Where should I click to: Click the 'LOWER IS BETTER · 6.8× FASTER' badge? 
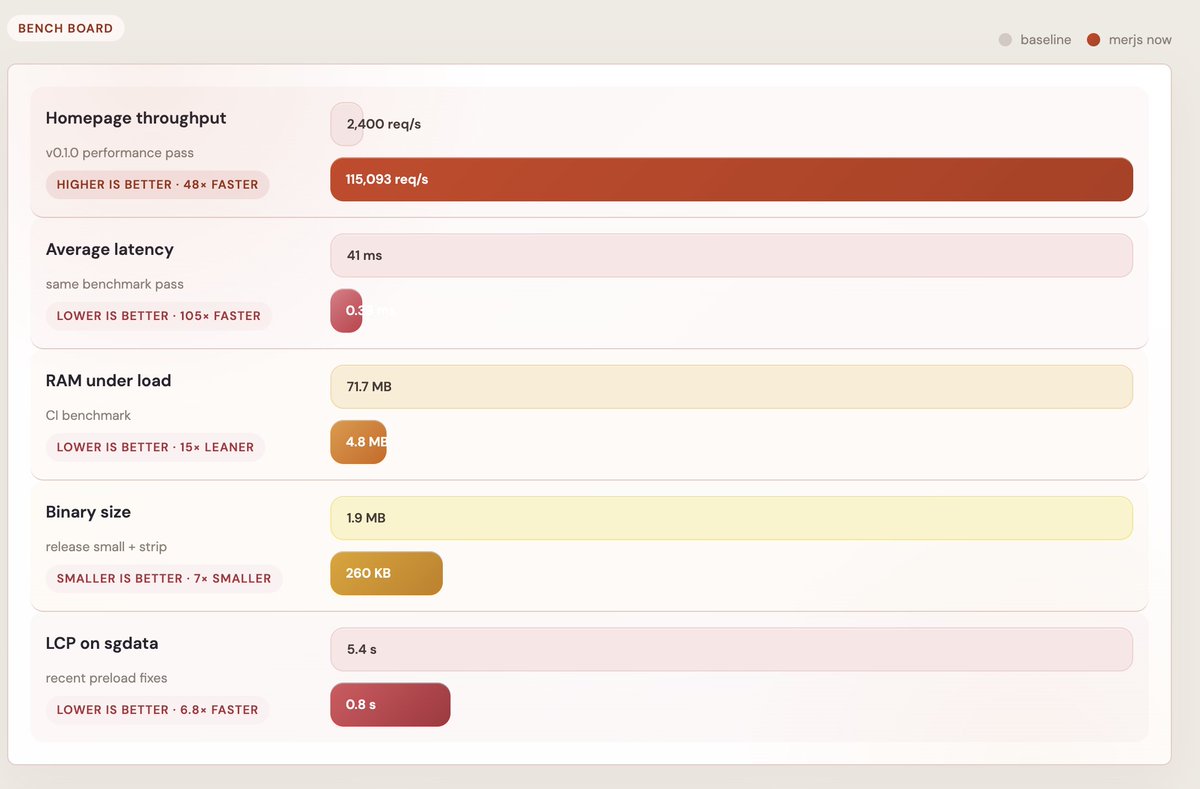click(157, 709)
